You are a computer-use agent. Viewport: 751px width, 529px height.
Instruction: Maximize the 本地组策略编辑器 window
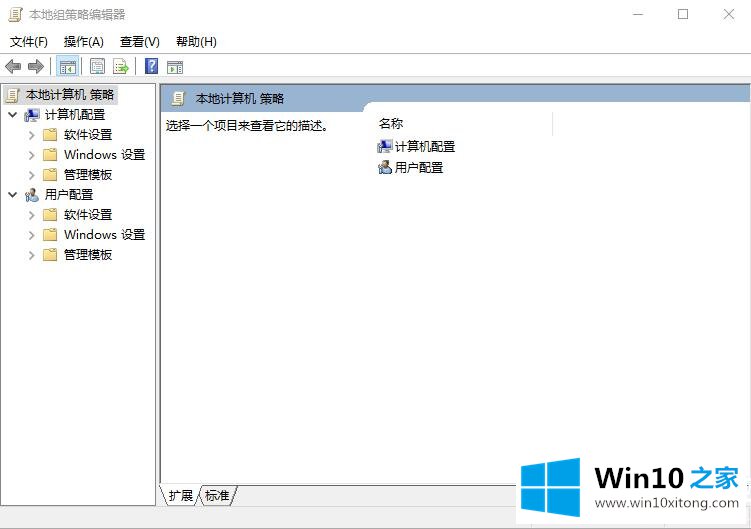point(683,15)
